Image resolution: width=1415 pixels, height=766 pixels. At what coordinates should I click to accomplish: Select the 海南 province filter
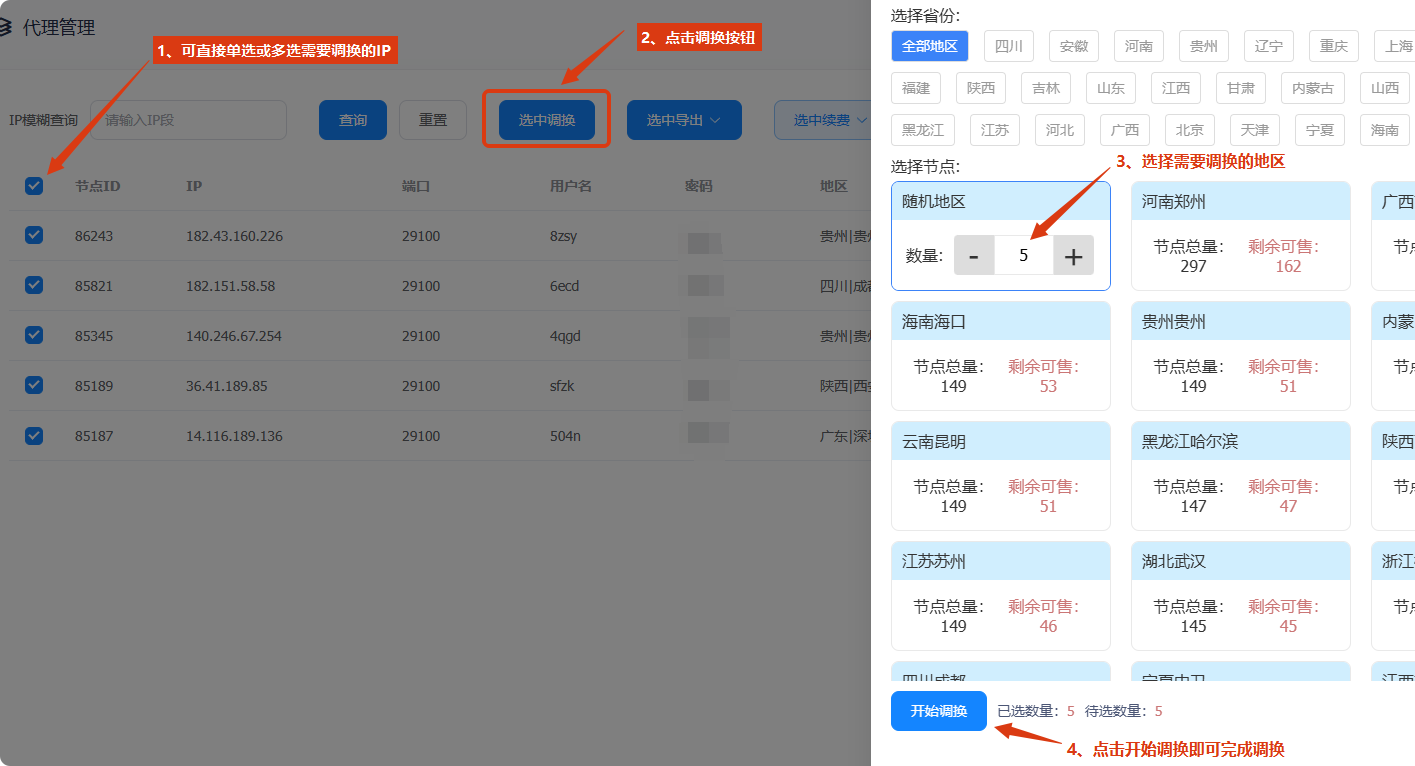click(x=1385, y=130)
